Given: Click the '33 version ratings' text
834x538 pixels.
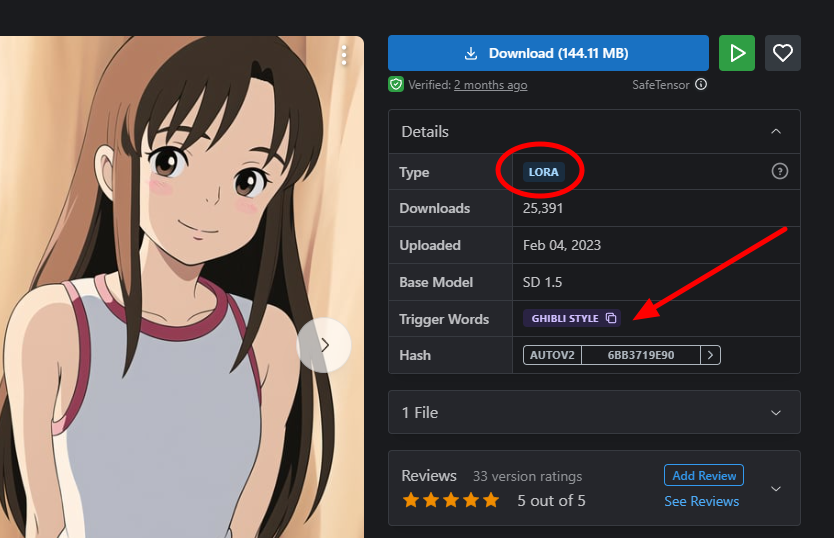Looking at the screenshot, I should [528, 476].
